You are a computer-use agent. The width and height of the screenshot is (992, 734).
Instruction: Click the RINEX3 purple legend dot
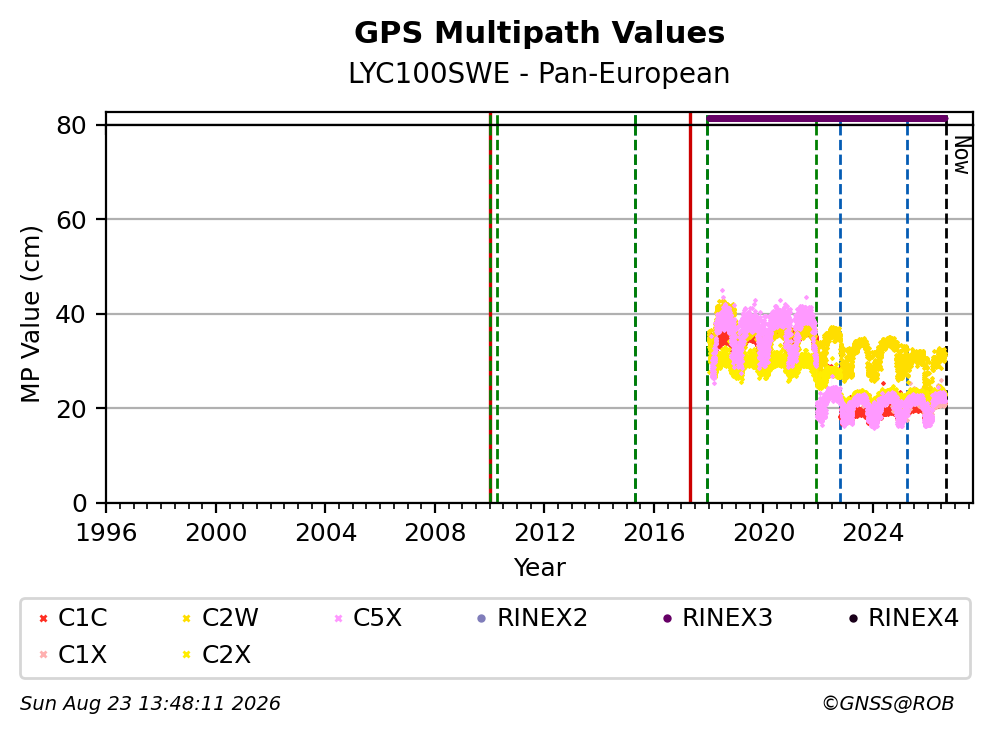[x=667, y=618]
